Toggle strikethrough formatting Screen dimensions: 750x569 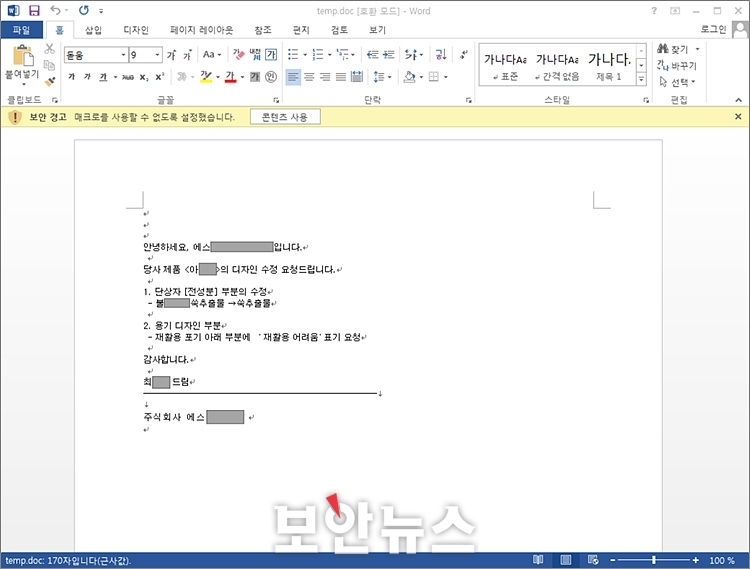(x=128, y=77)
